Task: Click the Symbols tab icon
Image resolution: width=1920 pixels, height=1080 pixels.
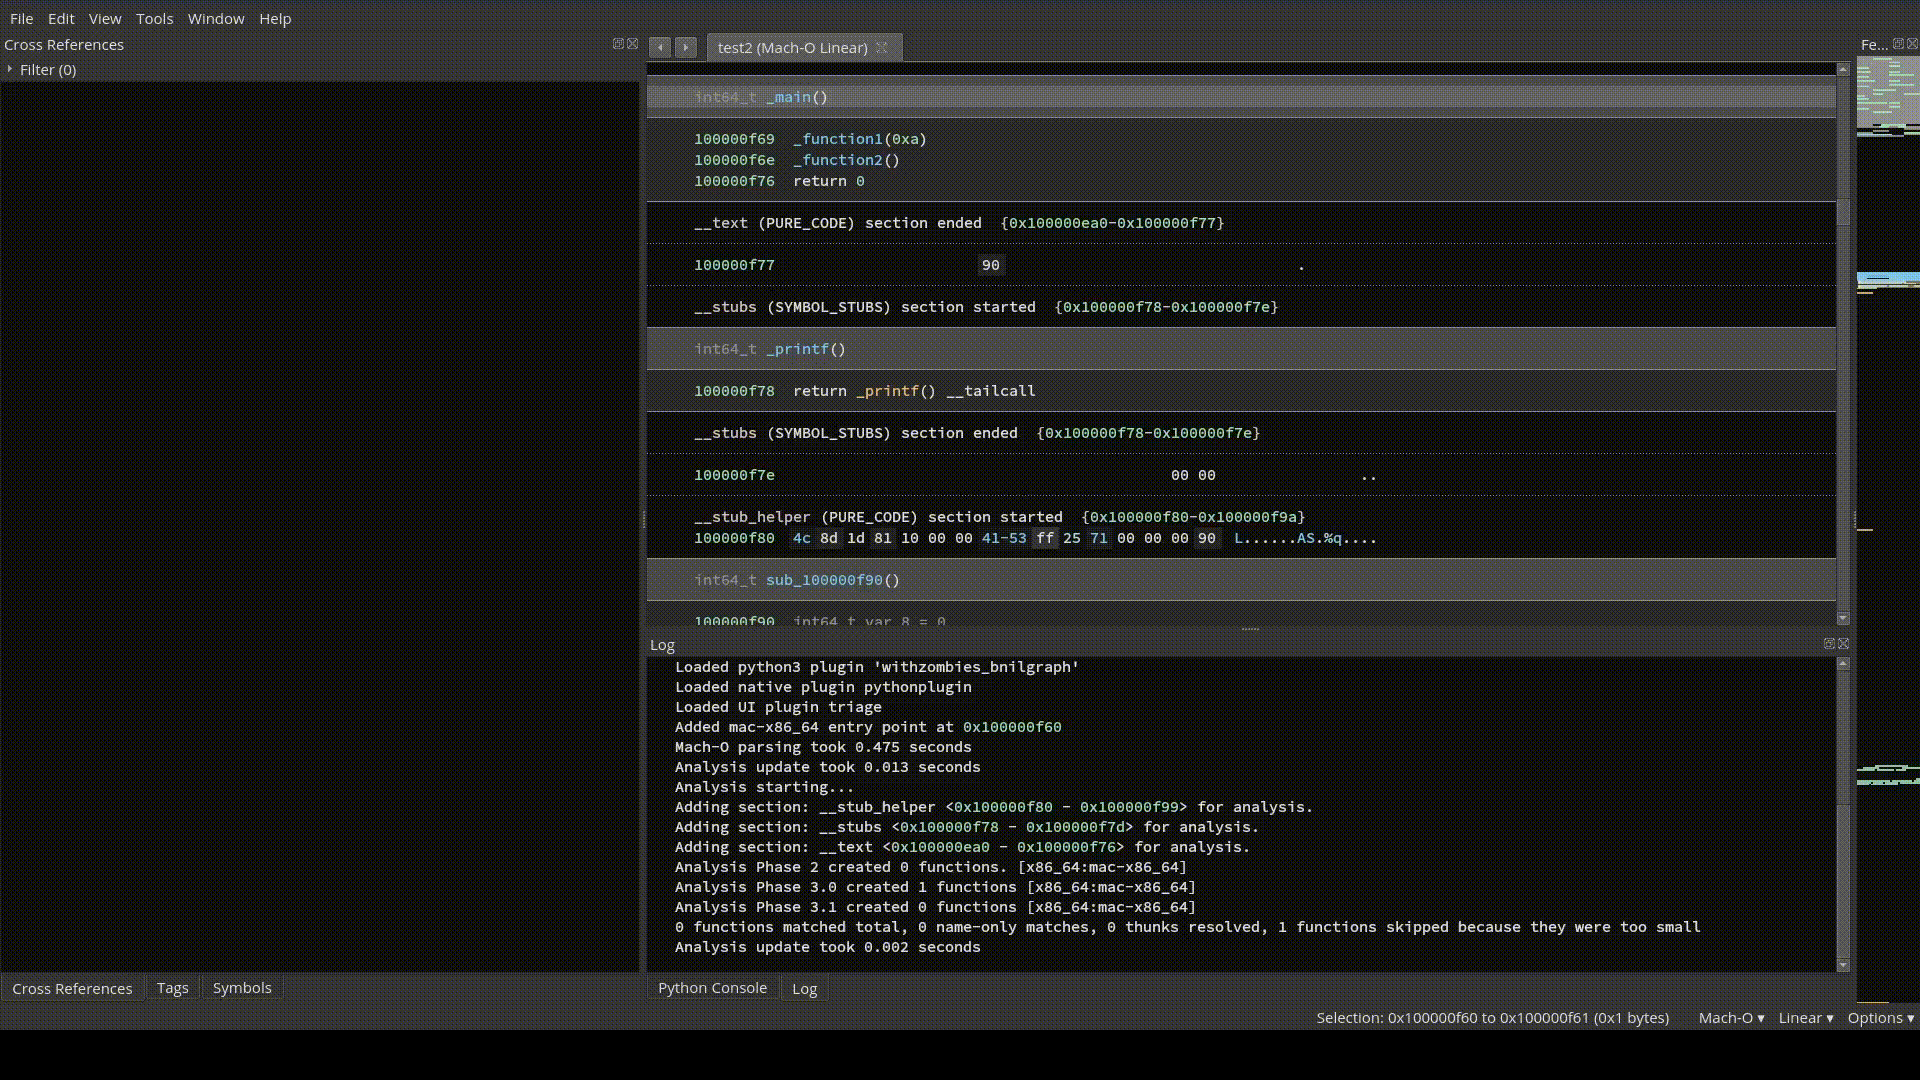Action: [x=241, y=986]
